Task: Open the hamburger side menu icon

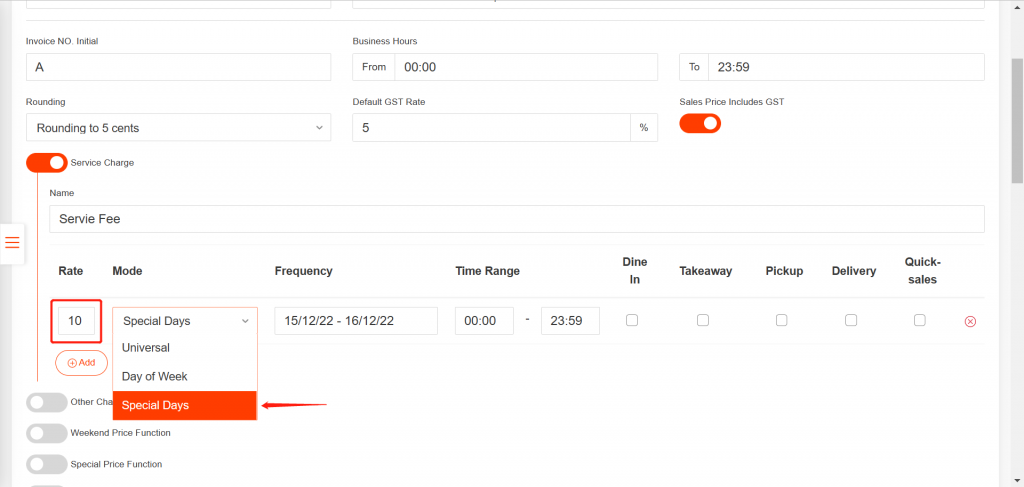Action: click(x=12, y=243)
